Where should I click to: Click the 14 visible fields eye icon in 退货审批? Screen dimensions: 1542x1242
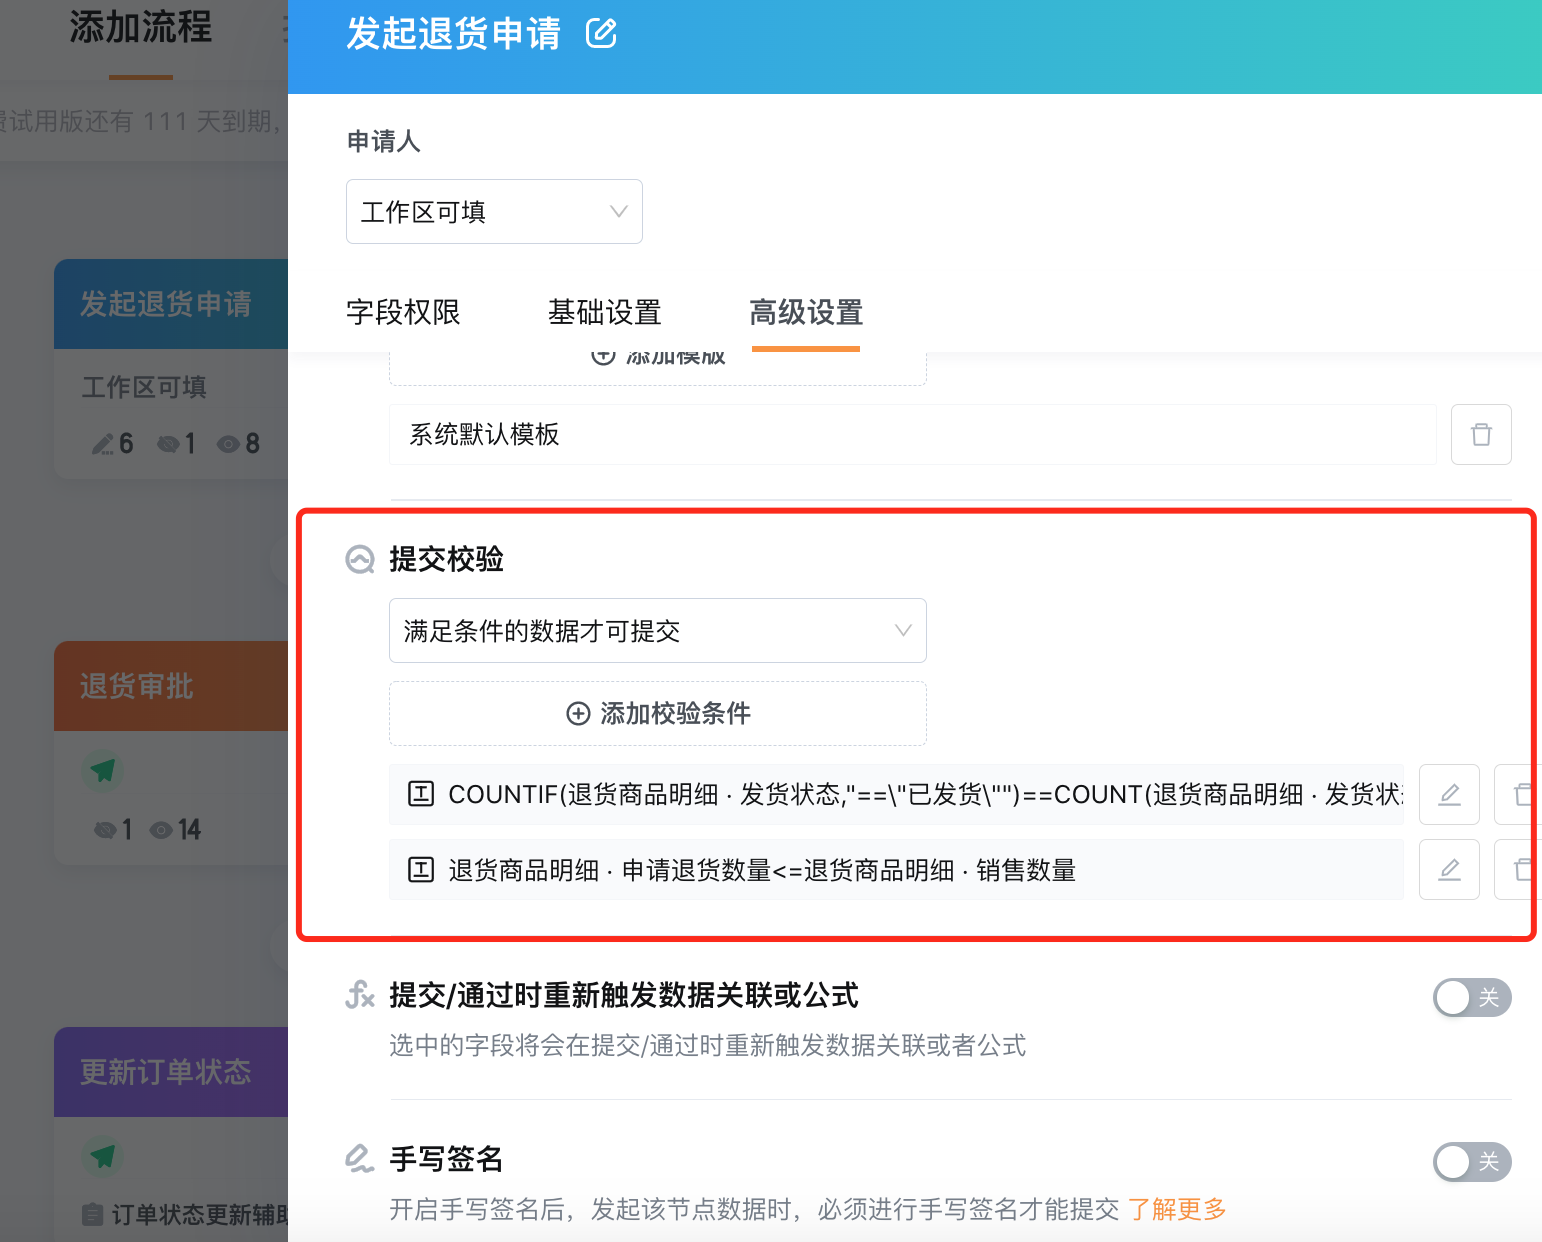click(161, 830)
